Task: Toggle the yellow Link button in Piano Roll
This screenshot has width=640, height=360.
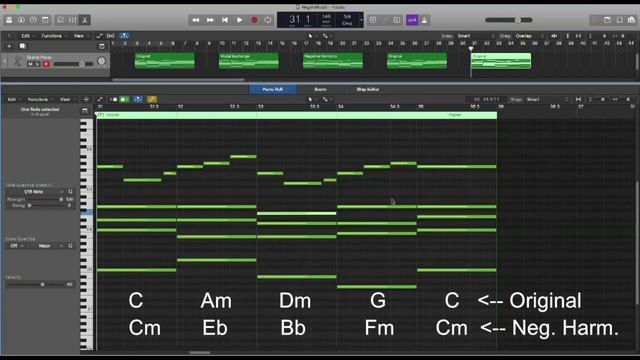Action: tap(152, 99)
